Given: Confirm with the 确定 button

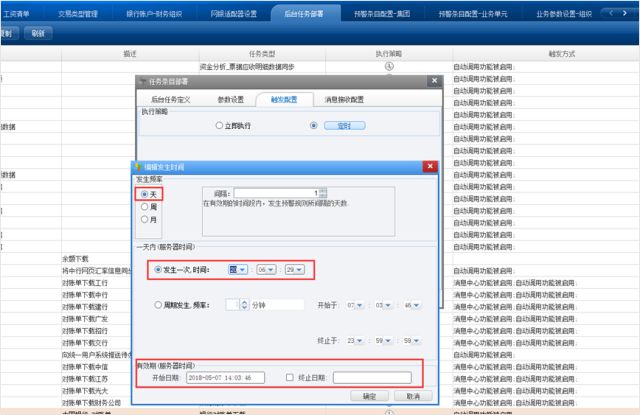Looking at the screenshot, I should pos(369,396).
